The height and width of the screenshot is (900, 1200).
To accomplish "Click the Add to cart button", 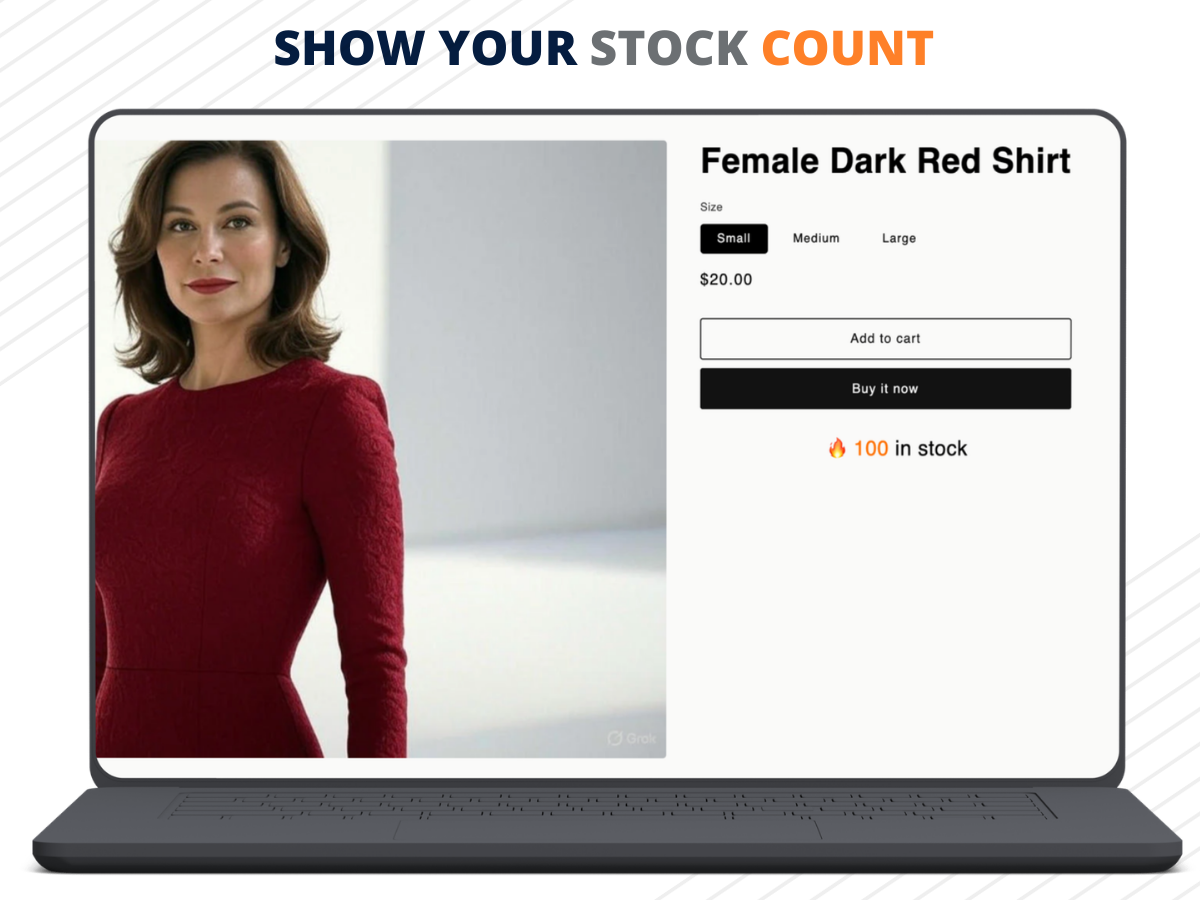I will (x=885, y=339).
